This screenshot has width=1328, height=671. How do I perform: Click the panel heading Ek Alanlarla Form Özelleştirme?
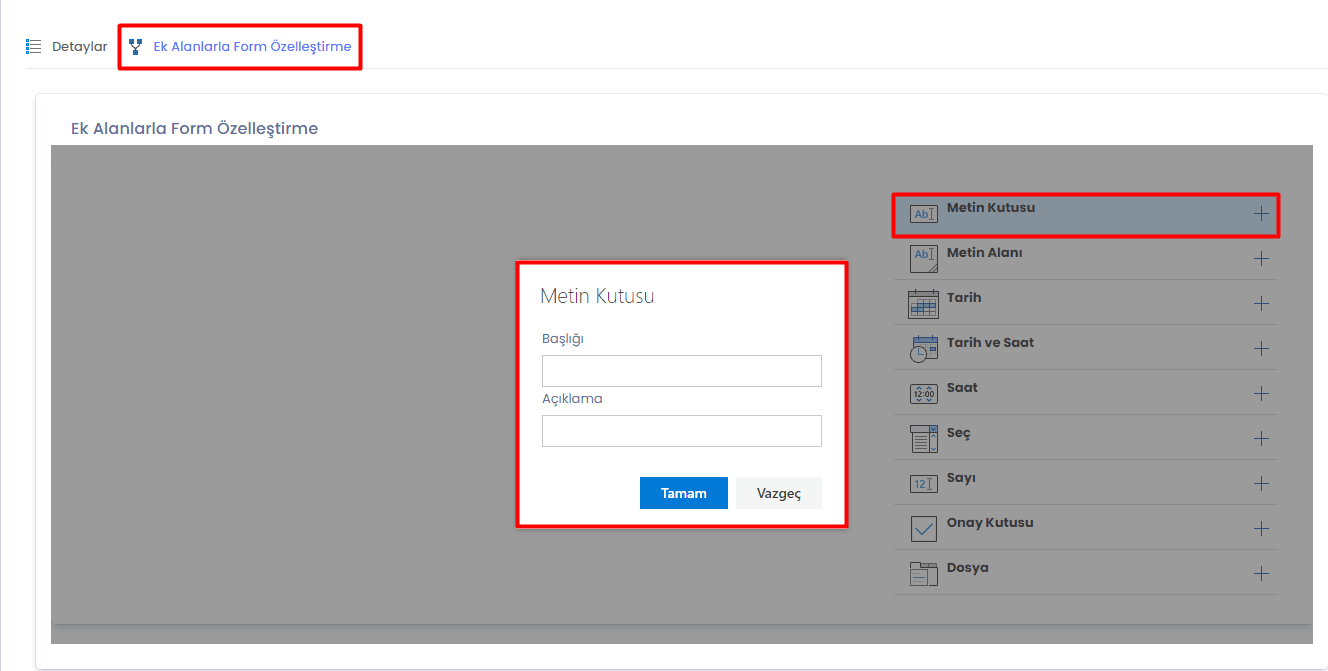click(x=194, y=129)
